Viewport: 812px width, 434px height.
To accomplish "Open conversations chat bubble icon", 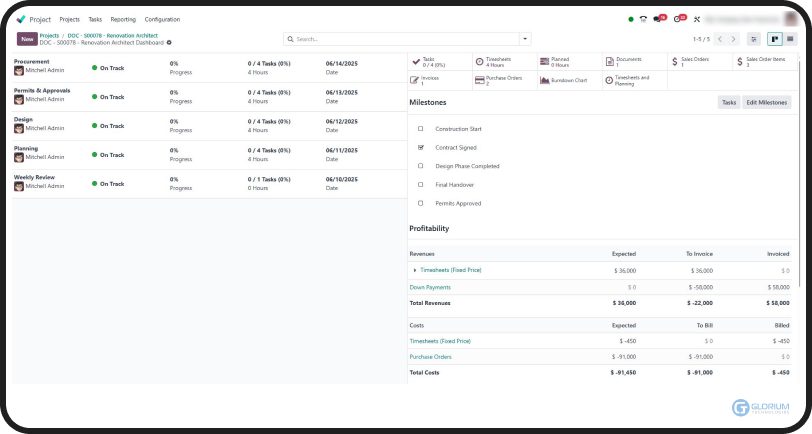I will (x=659, y=19).
